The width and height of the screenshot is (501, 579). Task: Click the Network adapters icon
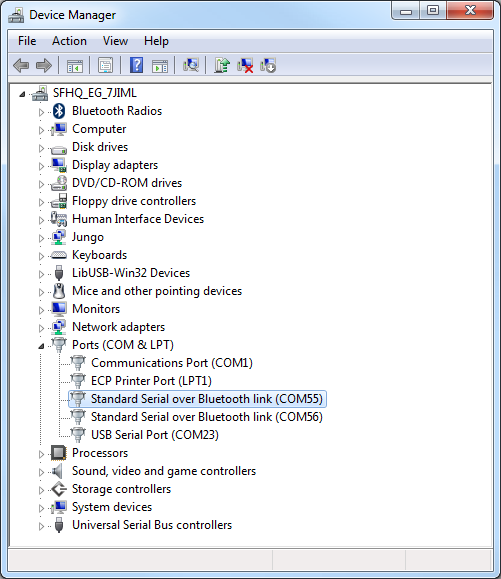point(59,327)
